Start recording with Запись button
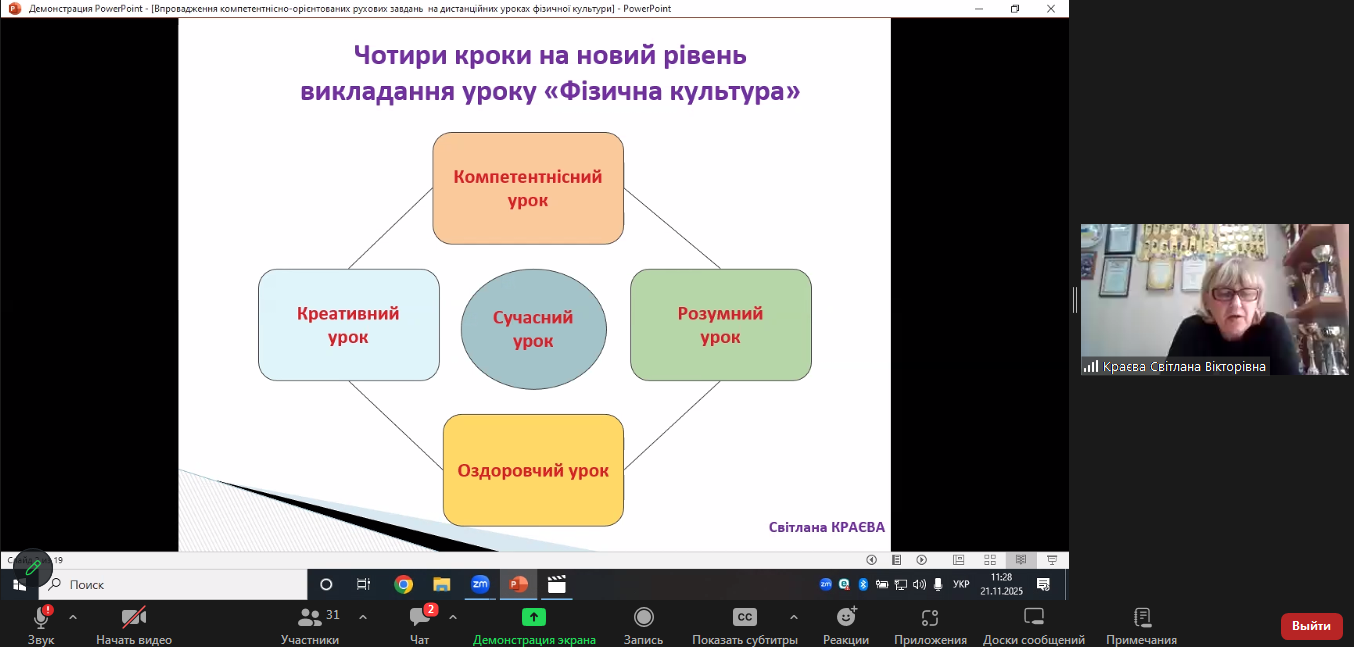The image size is (1354, 647). [643, 618]
